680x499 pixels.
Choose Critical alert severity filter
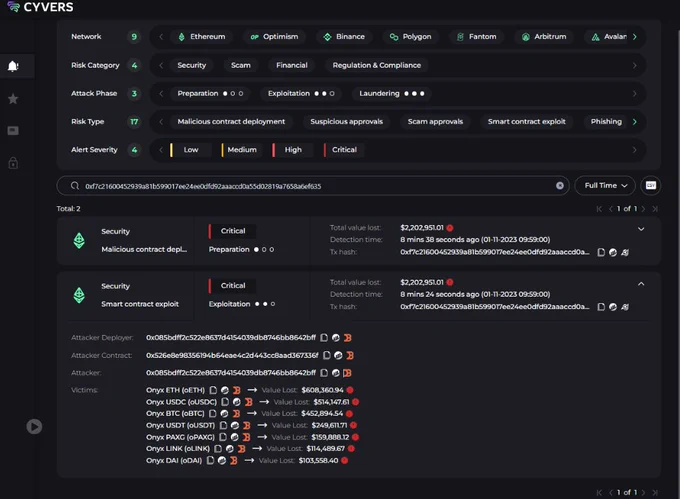click(344, 150)
